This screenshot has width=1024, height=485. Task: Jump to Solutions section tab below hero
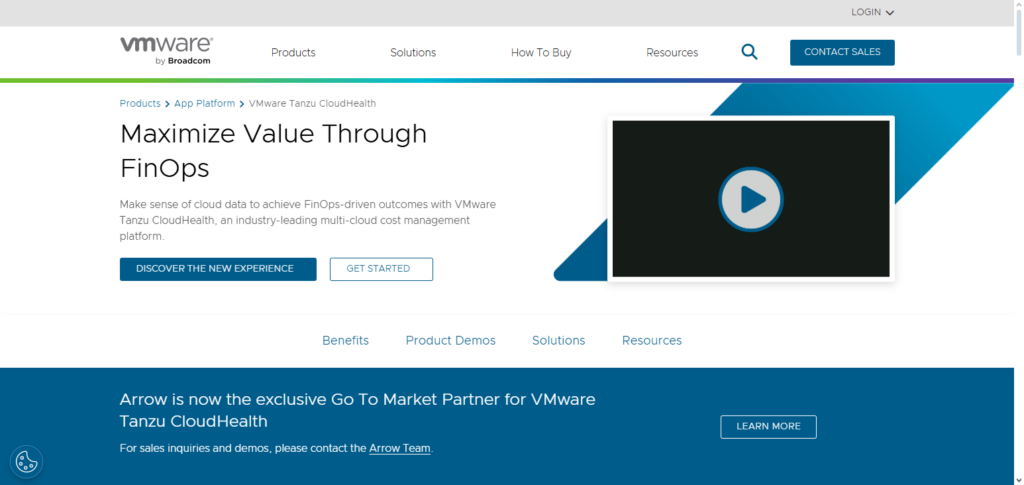tap(558, 341)
